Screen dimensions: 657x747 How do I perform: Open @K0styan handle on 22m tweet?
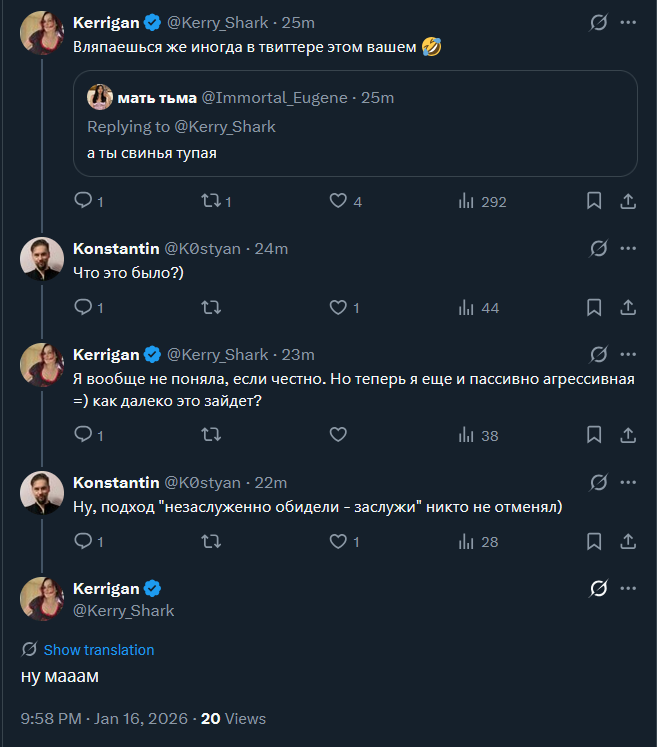click(202, 483)
